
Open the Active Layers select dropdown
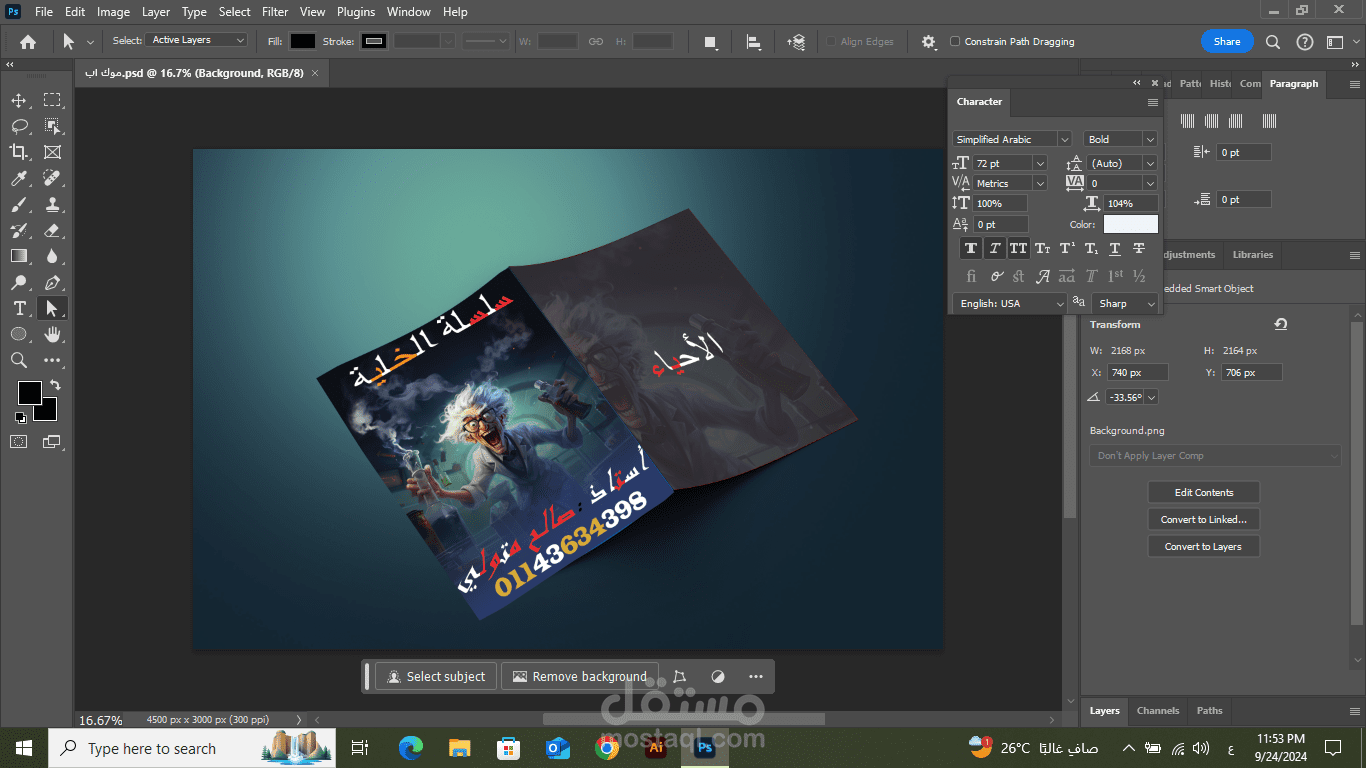pos(197,40)
